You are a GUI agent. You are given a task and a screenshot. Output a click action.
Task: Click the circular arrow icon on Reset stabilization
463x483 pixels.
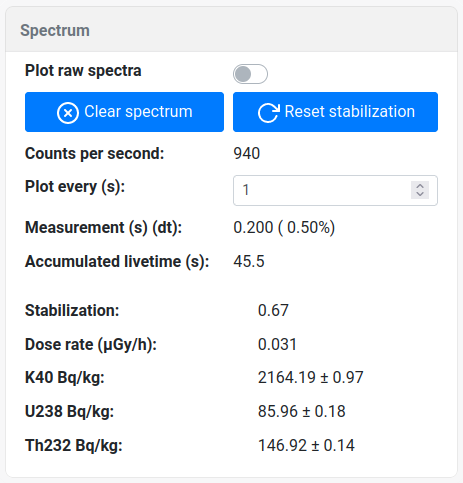click(x=269, y=113)
